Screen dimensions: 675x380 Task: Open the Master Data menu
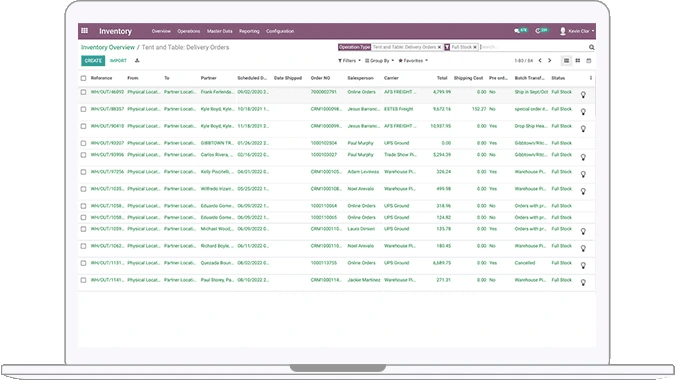(x=220, y=31)
